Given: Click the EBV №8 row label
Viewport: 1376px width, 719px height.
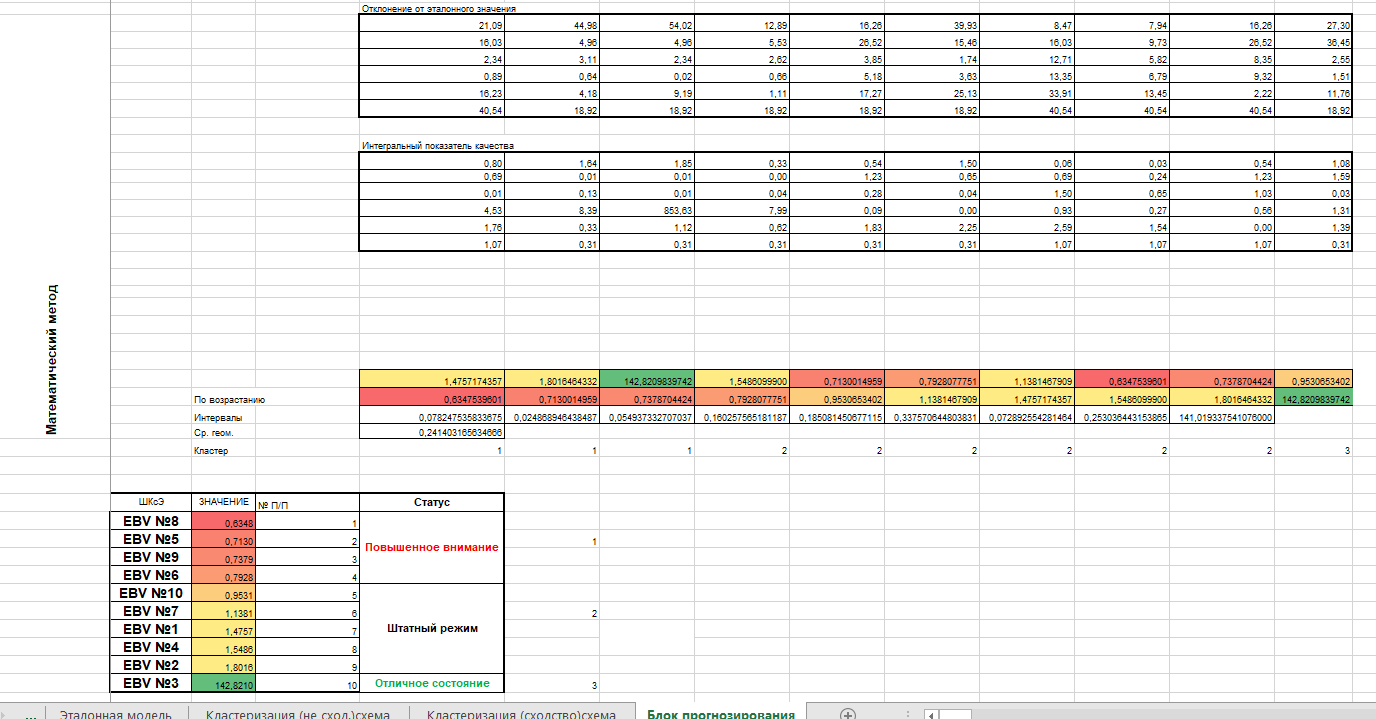Looking at the screenshot, I should (150, 521).
